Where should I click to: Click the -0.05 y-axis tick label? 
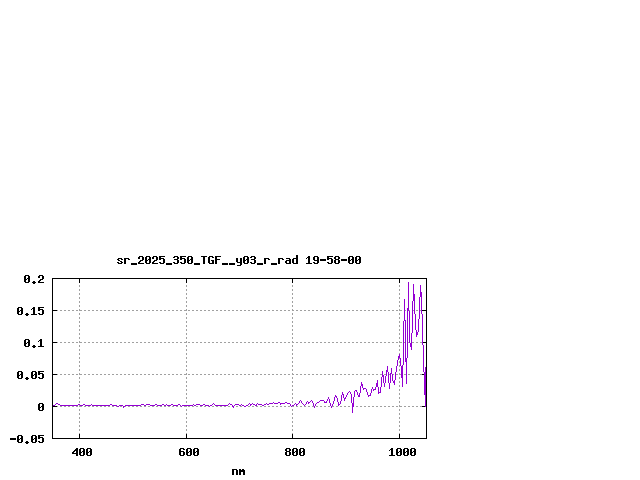27,439
